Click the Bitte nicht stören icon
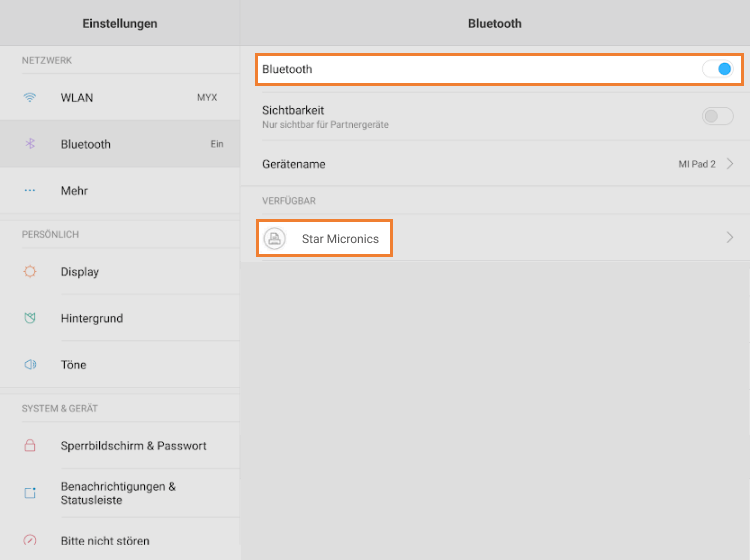750x560 pixels. tap(30, 540)
